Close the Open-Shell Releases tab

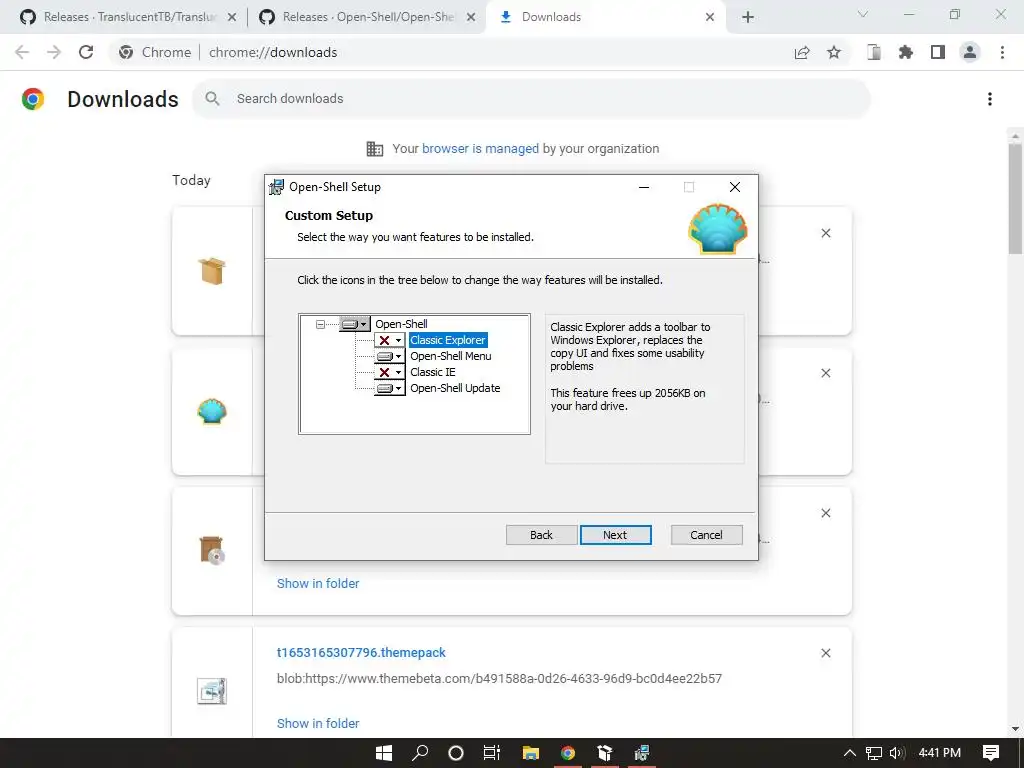[x=471, y=18]
